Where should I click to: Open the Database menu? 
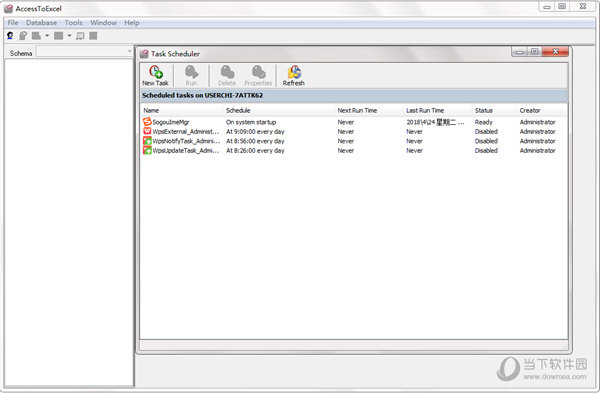41,23
